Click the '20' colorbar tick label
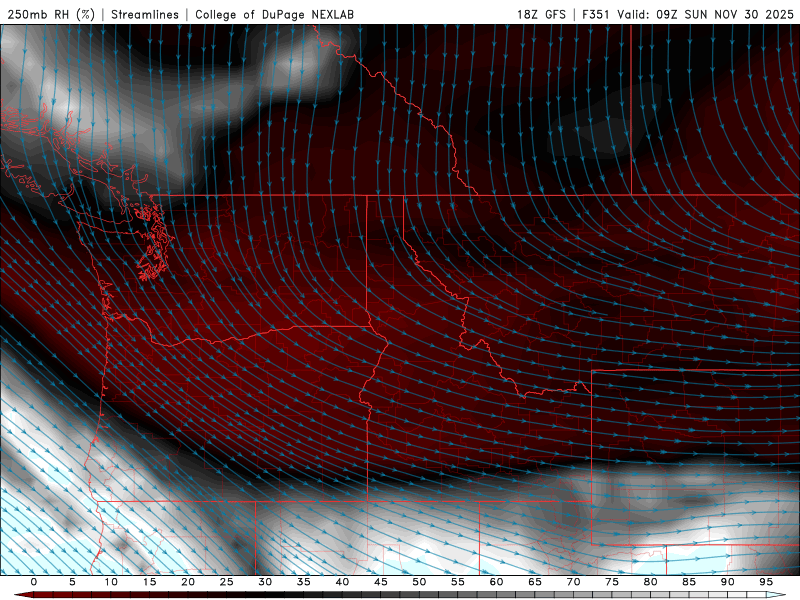This screenshot has width=800, height=600. pos(188,582)
